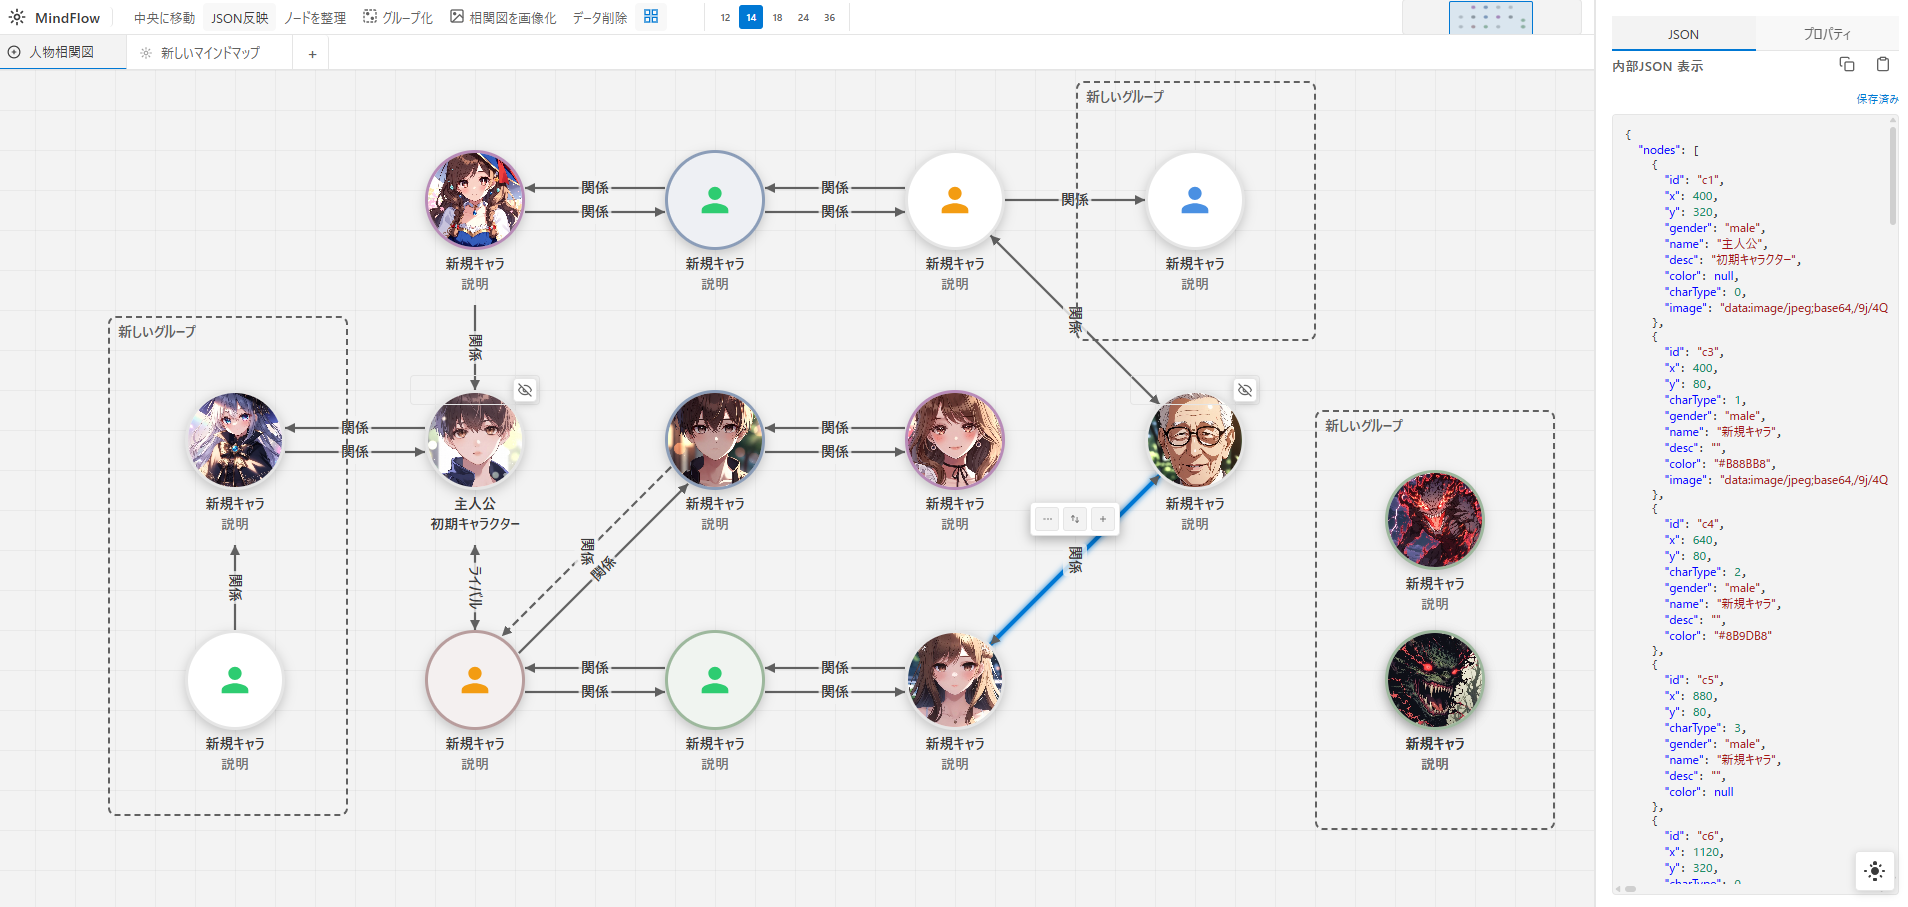Toggle visibility eye on old man node
This screenshot has width=1908, height=907.
[1245, 390]
